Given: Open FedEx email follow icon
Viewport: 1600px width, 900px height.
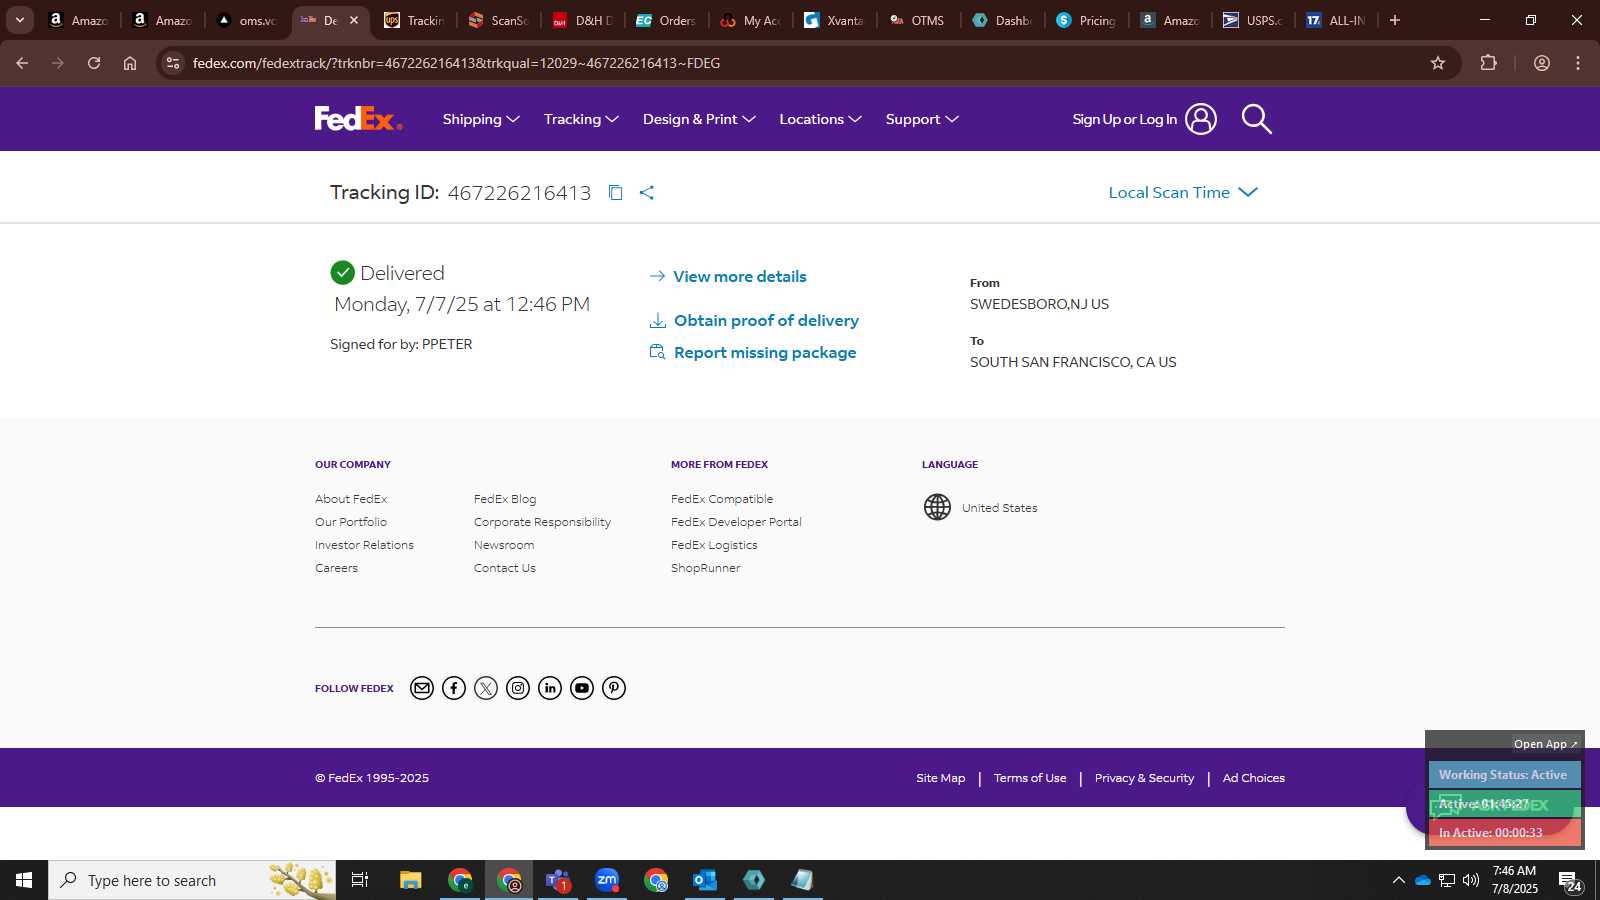Looking at the screenshot, I should [x=422, y=688].
